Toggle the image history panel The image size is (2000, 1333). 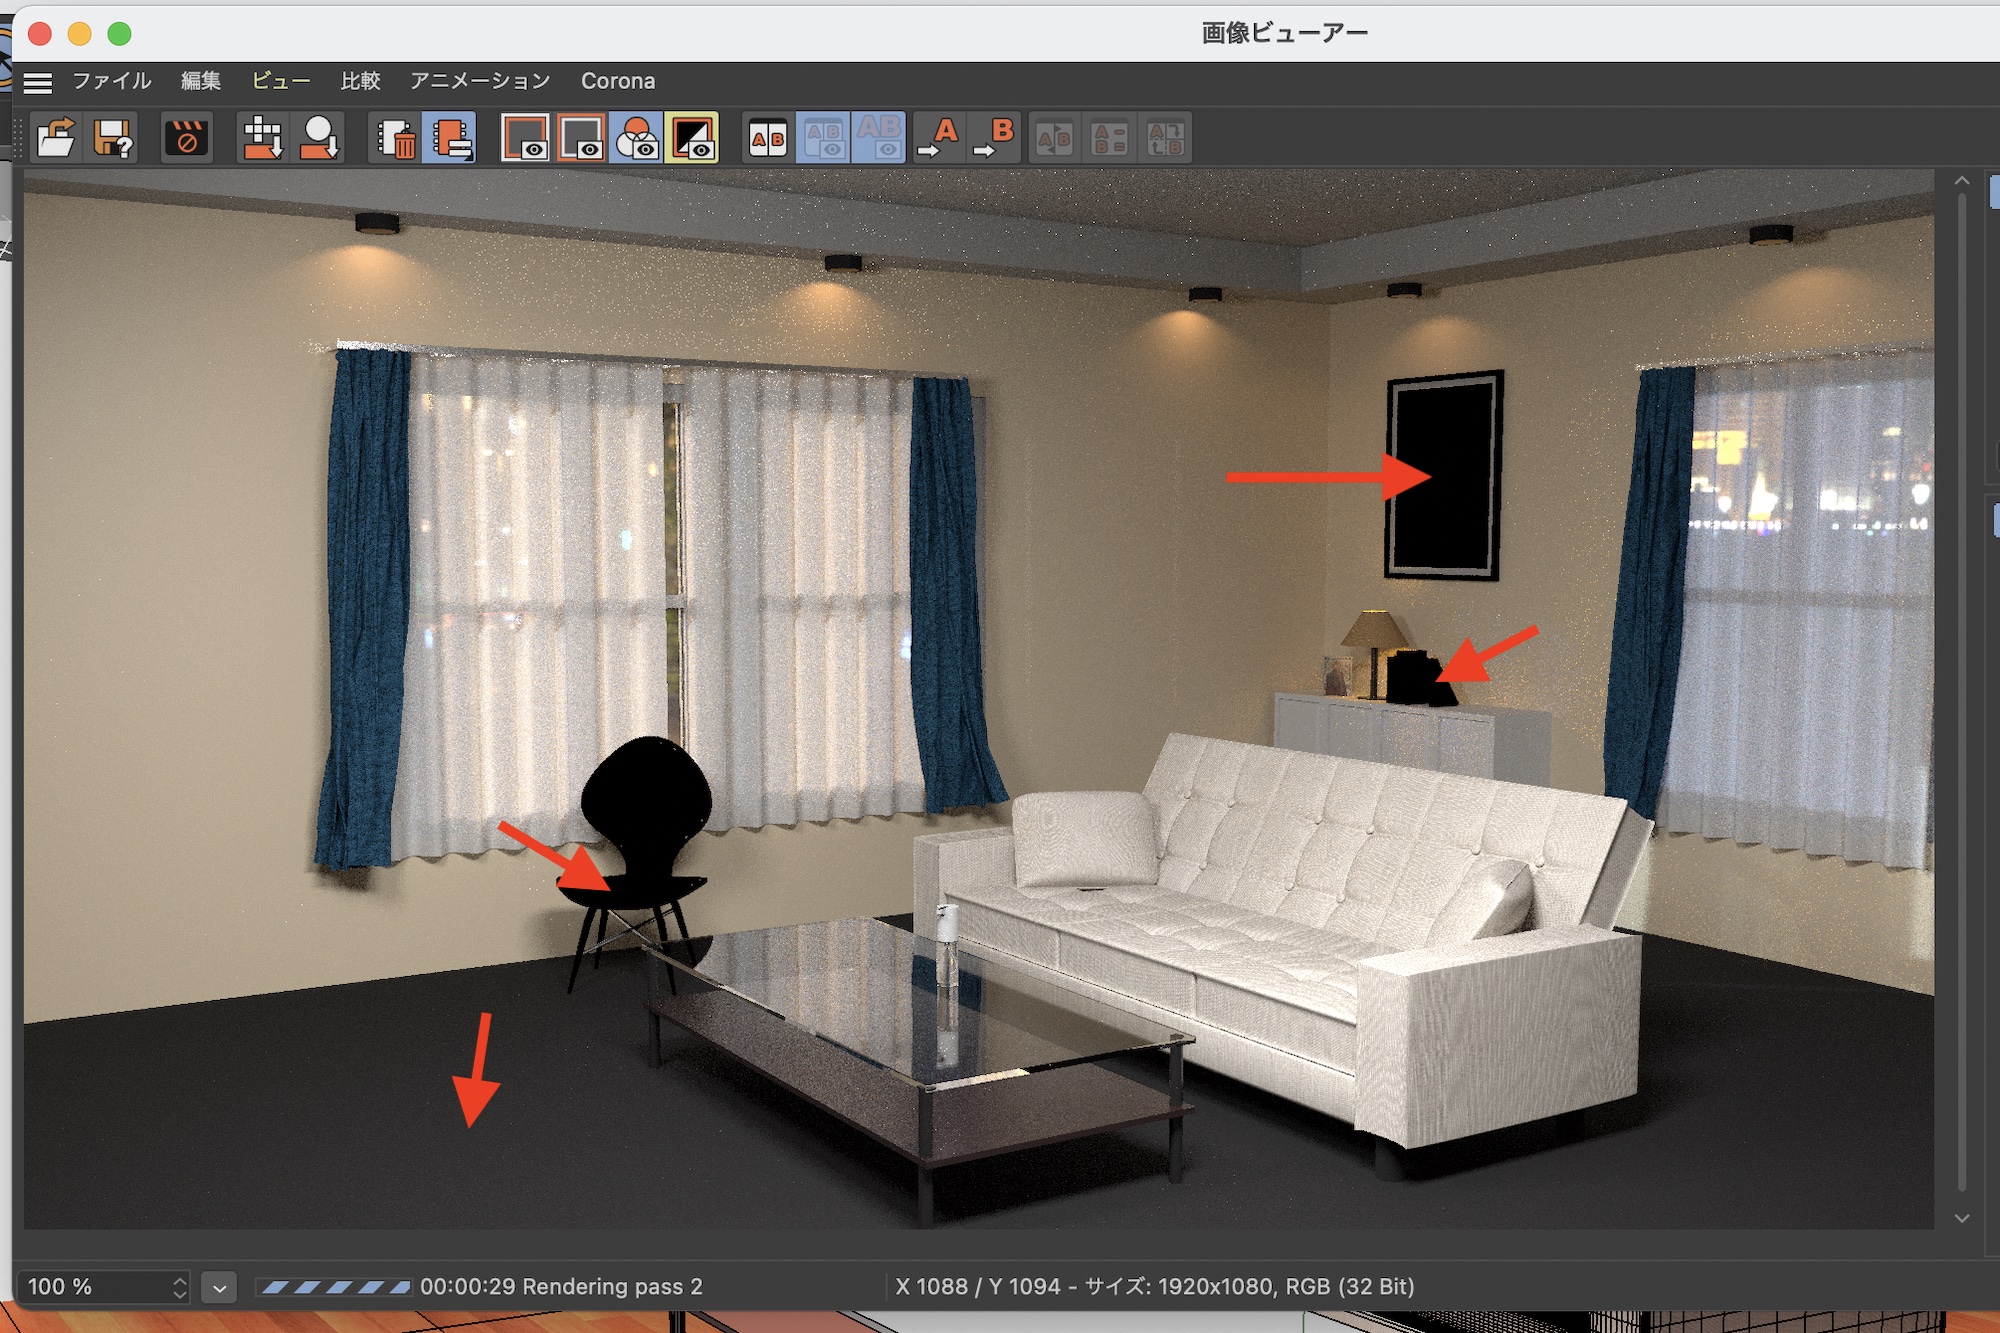450,137
